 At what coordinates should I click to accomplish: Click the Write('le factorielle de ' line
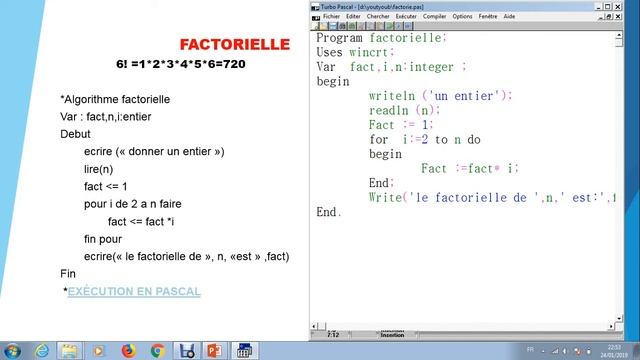coord(492,198)
